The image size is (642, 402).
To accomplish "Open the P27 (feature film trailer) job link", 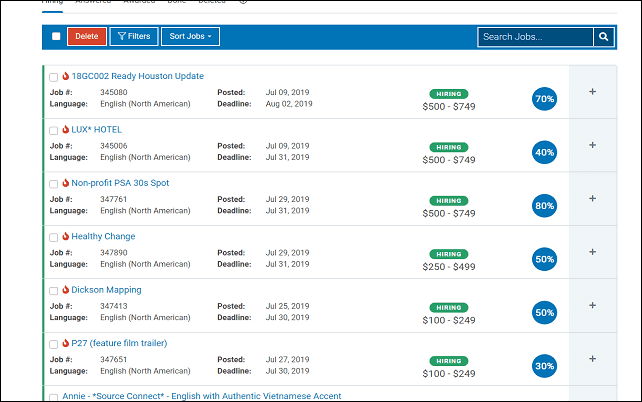I will click(x=119, y=344).
